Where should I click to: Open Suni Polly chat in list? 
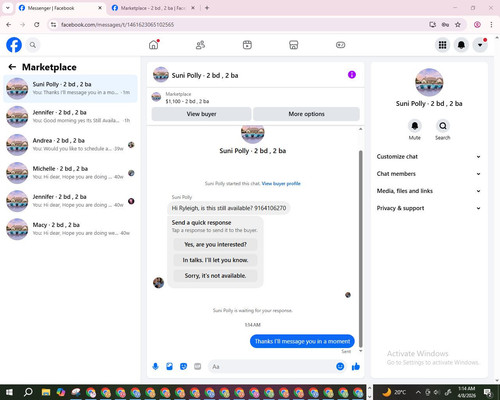70,88
